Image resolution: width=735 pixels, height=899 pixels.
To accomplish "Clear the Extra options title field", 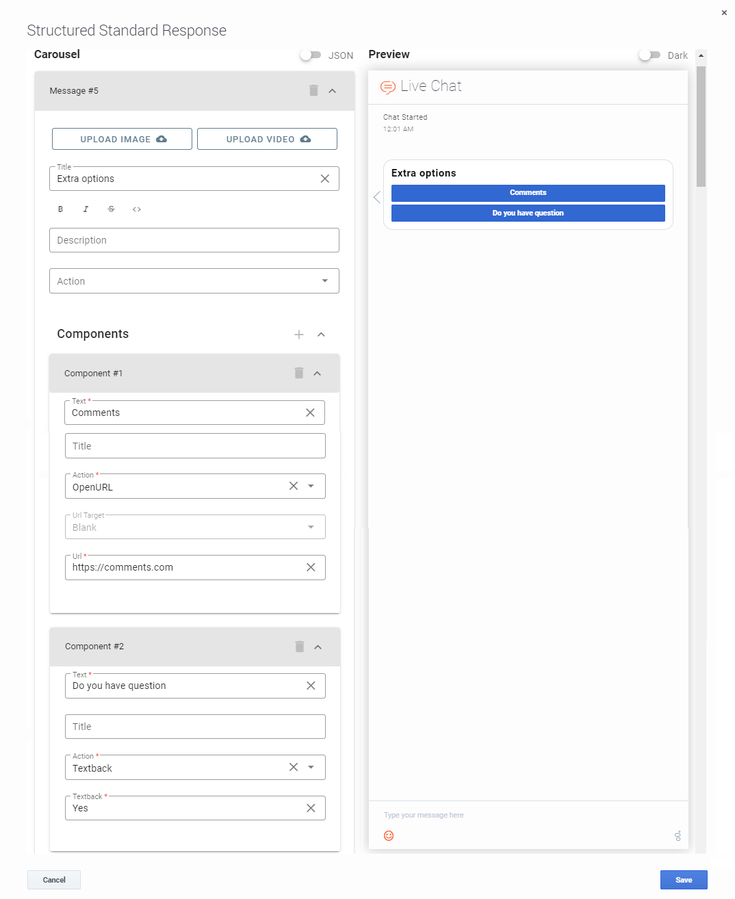I will point(324,179).
